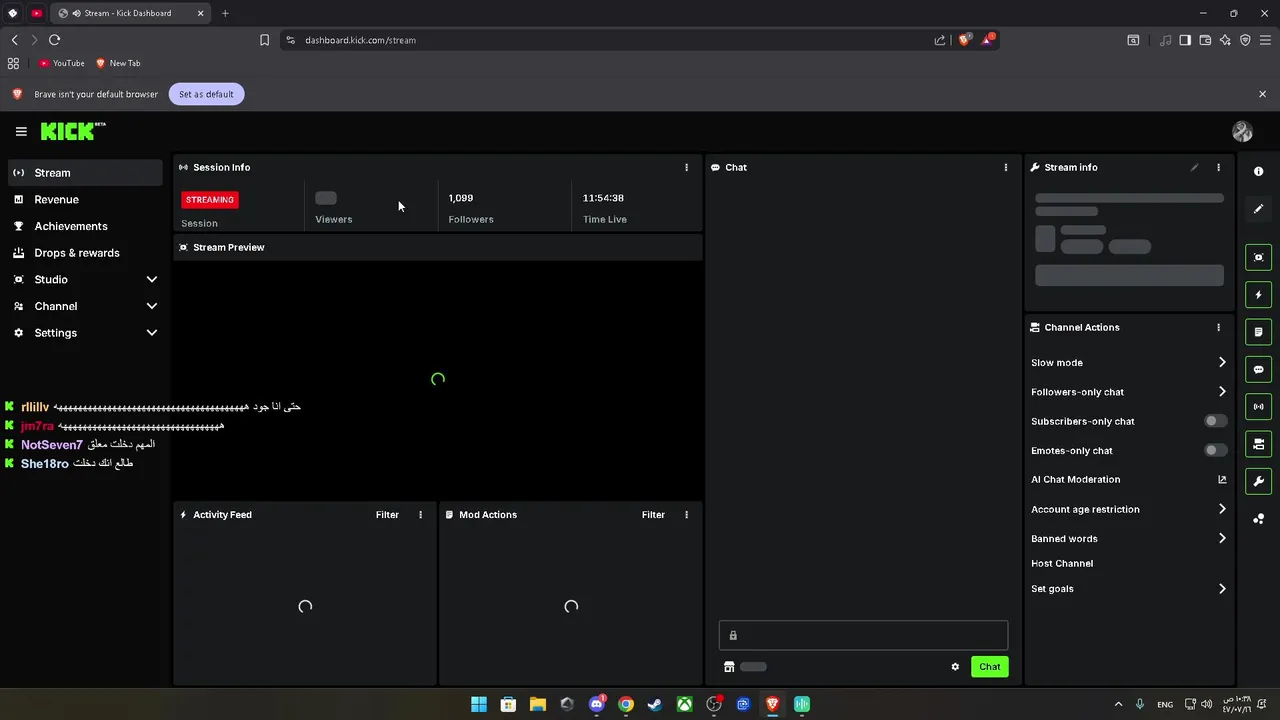This screenshot has height=720, width=1280.
Task: Reload the page
Action: click(54, 40)
